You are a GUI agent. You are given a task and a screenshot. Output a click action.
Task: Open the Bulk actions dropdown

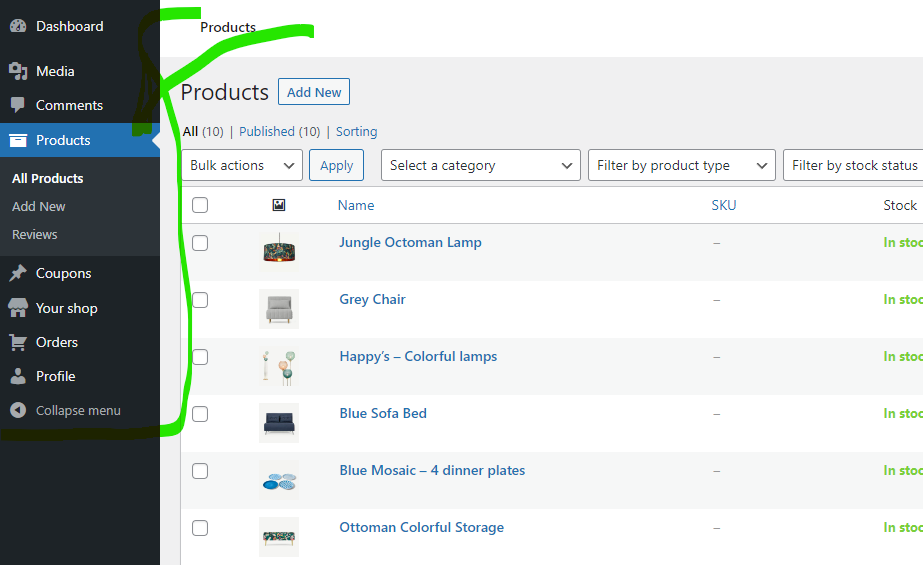pyautogui.click(x=242, y=165)
